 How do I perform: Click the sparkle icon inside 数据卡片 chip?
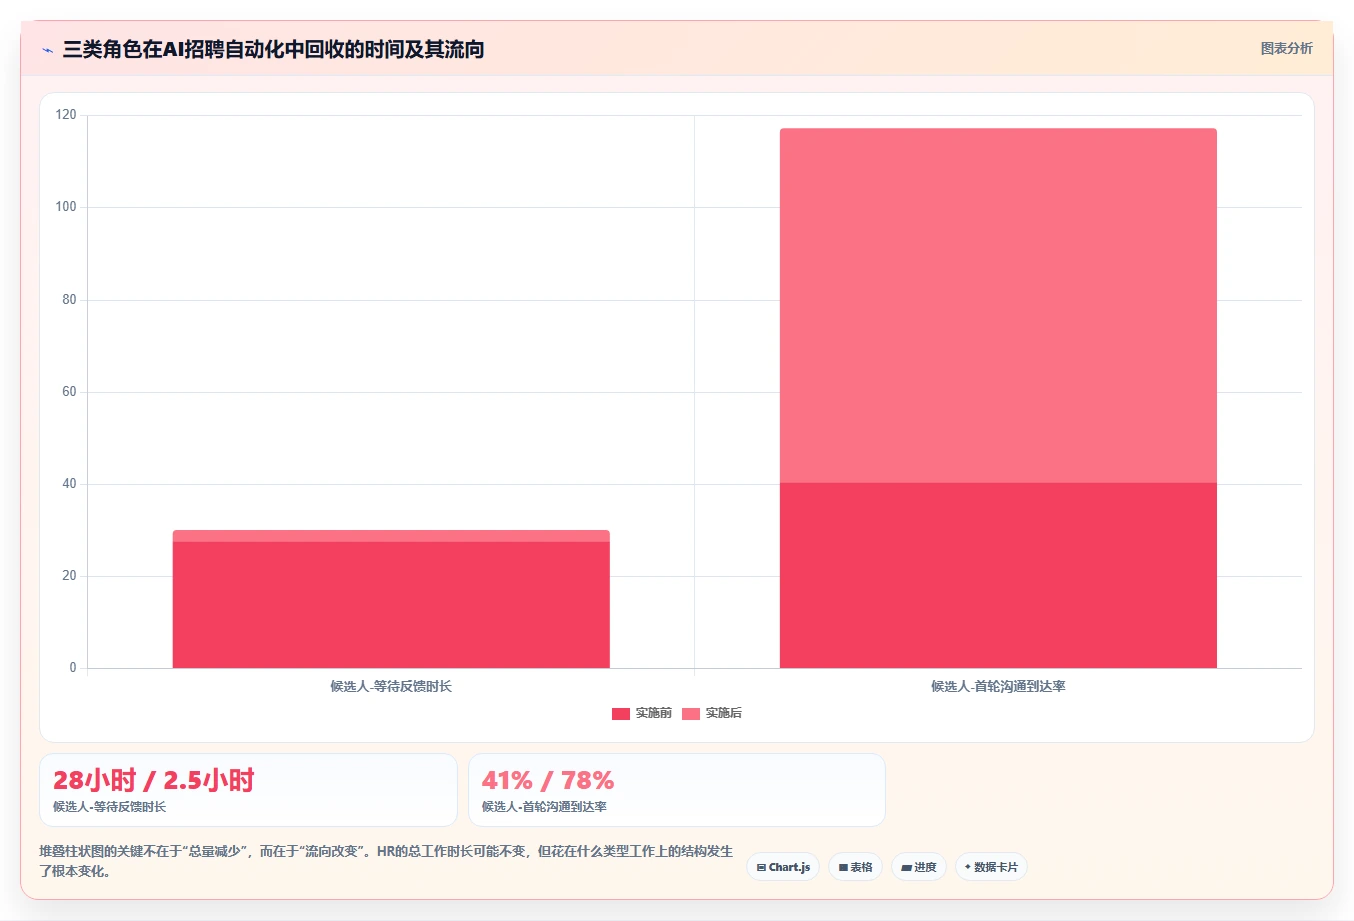[x=968, y=867]
